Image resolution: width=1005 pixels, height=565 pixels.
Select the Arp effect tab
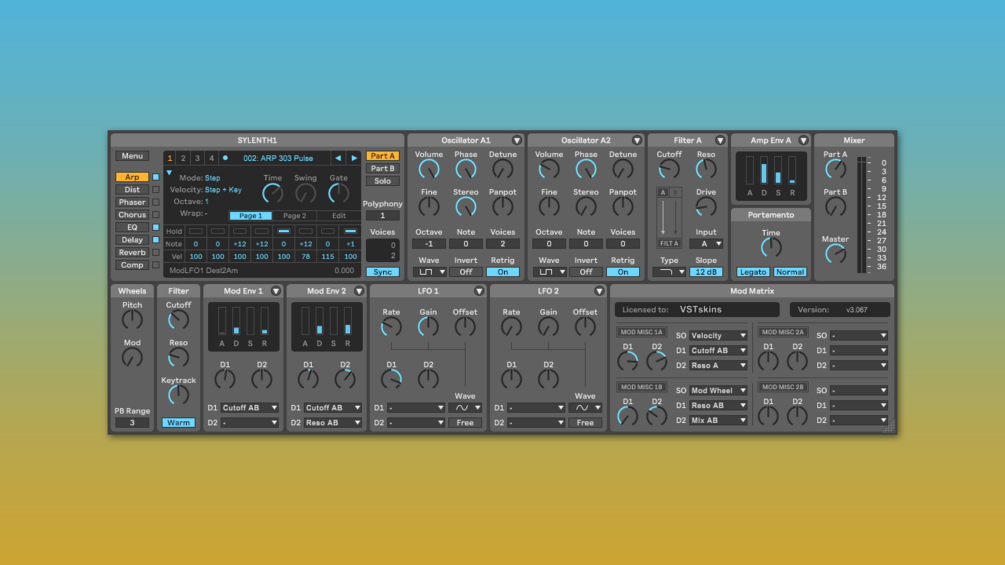[x=132, y=177]
